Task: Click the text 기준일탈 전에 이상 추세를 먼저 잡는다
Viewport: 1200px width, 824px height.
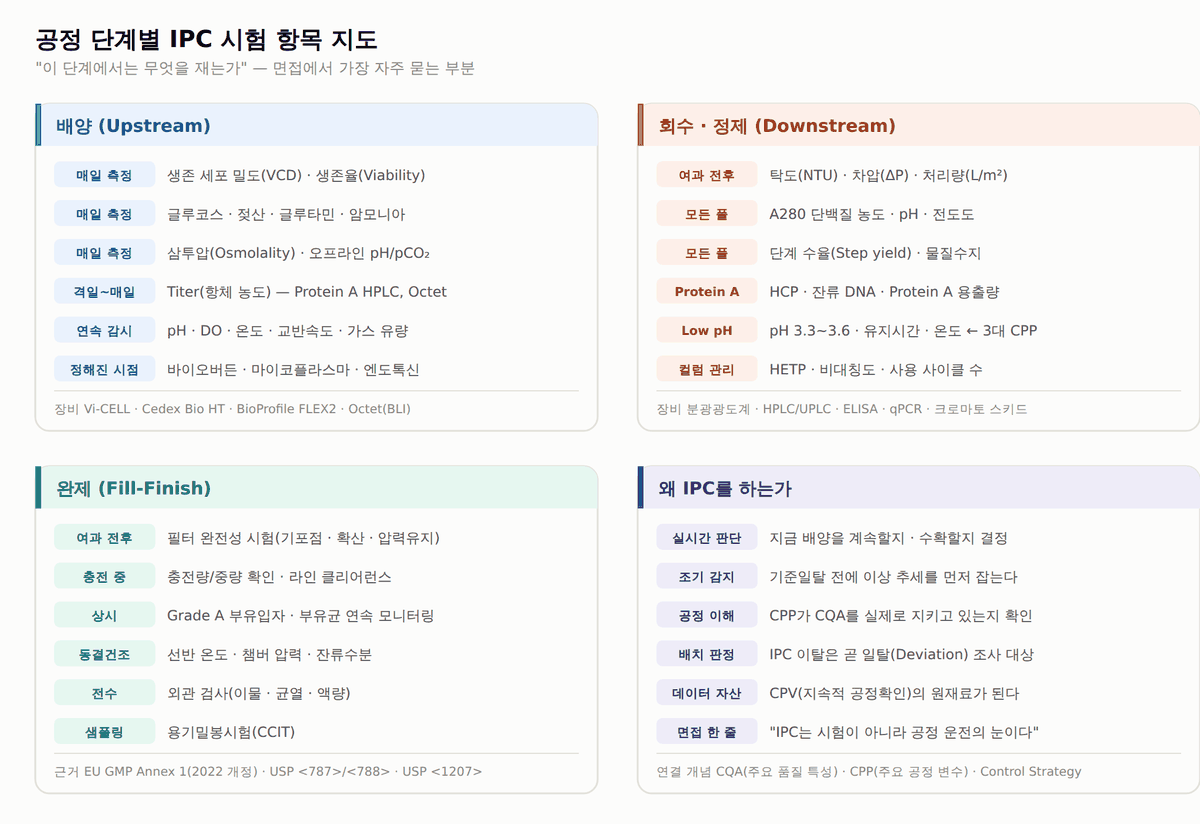Action: (894, 577)
